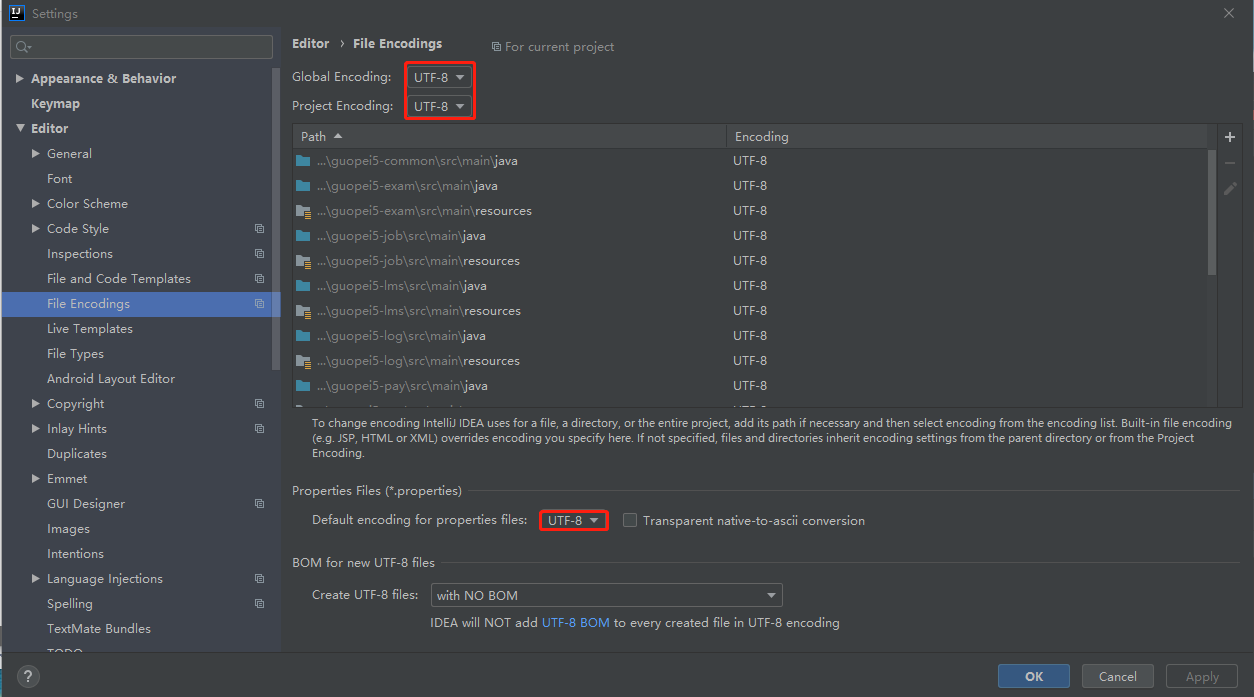Click UTF-8 encoding cell for guopei5-exam java row

pyautogui.click(x=750, y=186)
